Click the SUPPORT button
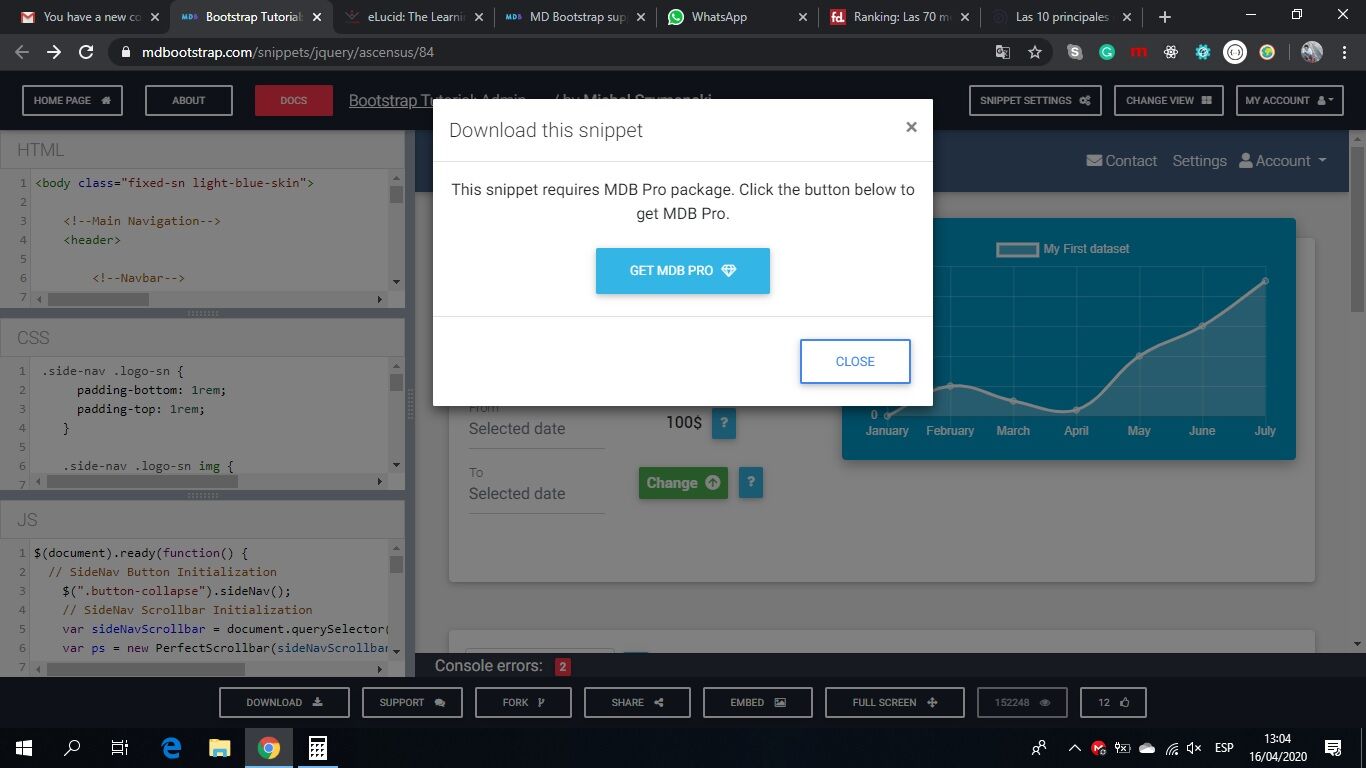 click(x=412, y=703)
